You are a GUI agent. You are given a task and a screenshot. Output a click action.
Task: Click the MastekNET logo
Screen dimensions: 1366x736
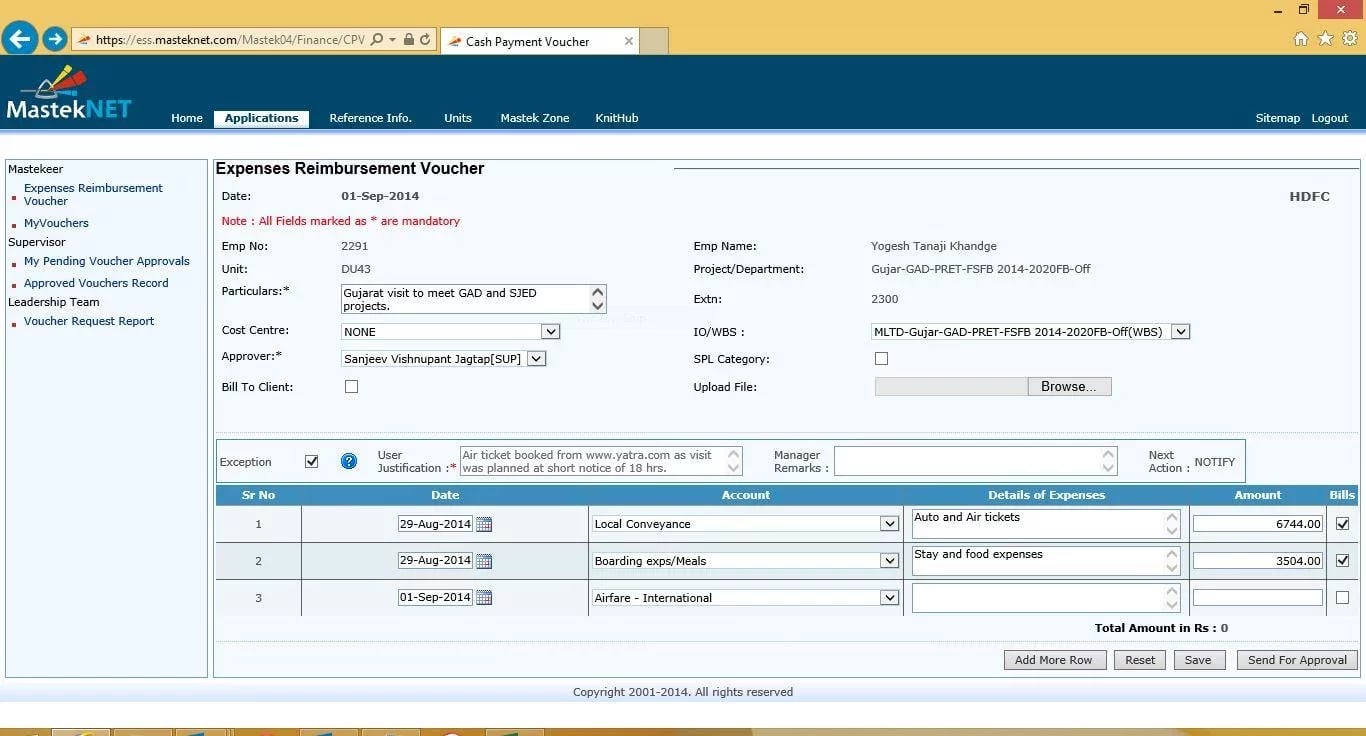point(68,94)
